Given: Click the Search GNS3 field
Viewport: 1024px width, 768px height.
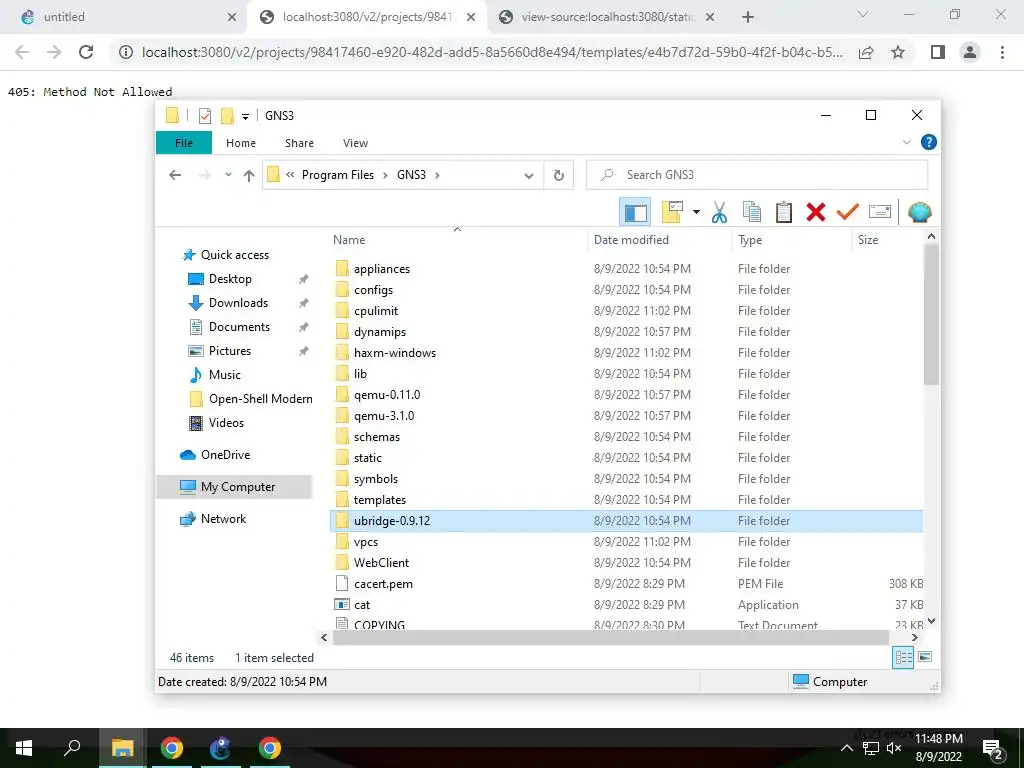Looking at the screenshot, I should 757,175.
